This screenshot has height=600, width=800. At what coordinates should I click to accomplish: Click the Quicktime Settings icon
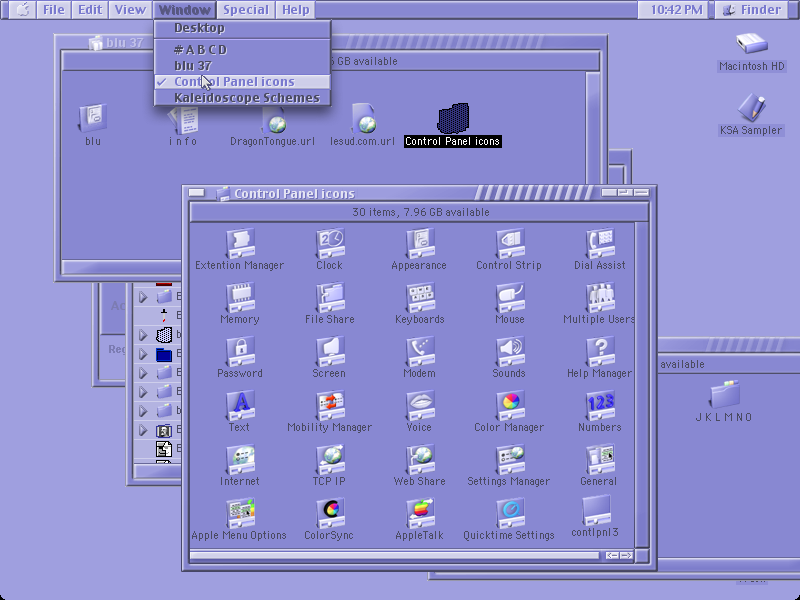coord(510,514)
